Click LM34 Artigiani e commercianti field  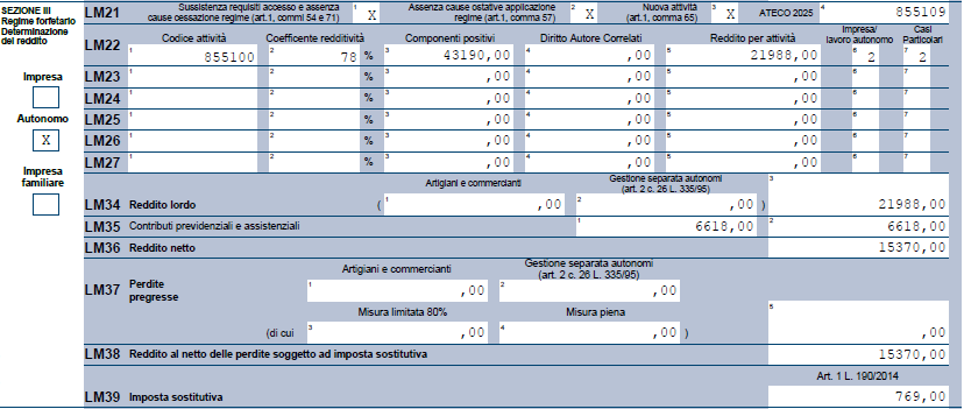click(x=474, y=205)
